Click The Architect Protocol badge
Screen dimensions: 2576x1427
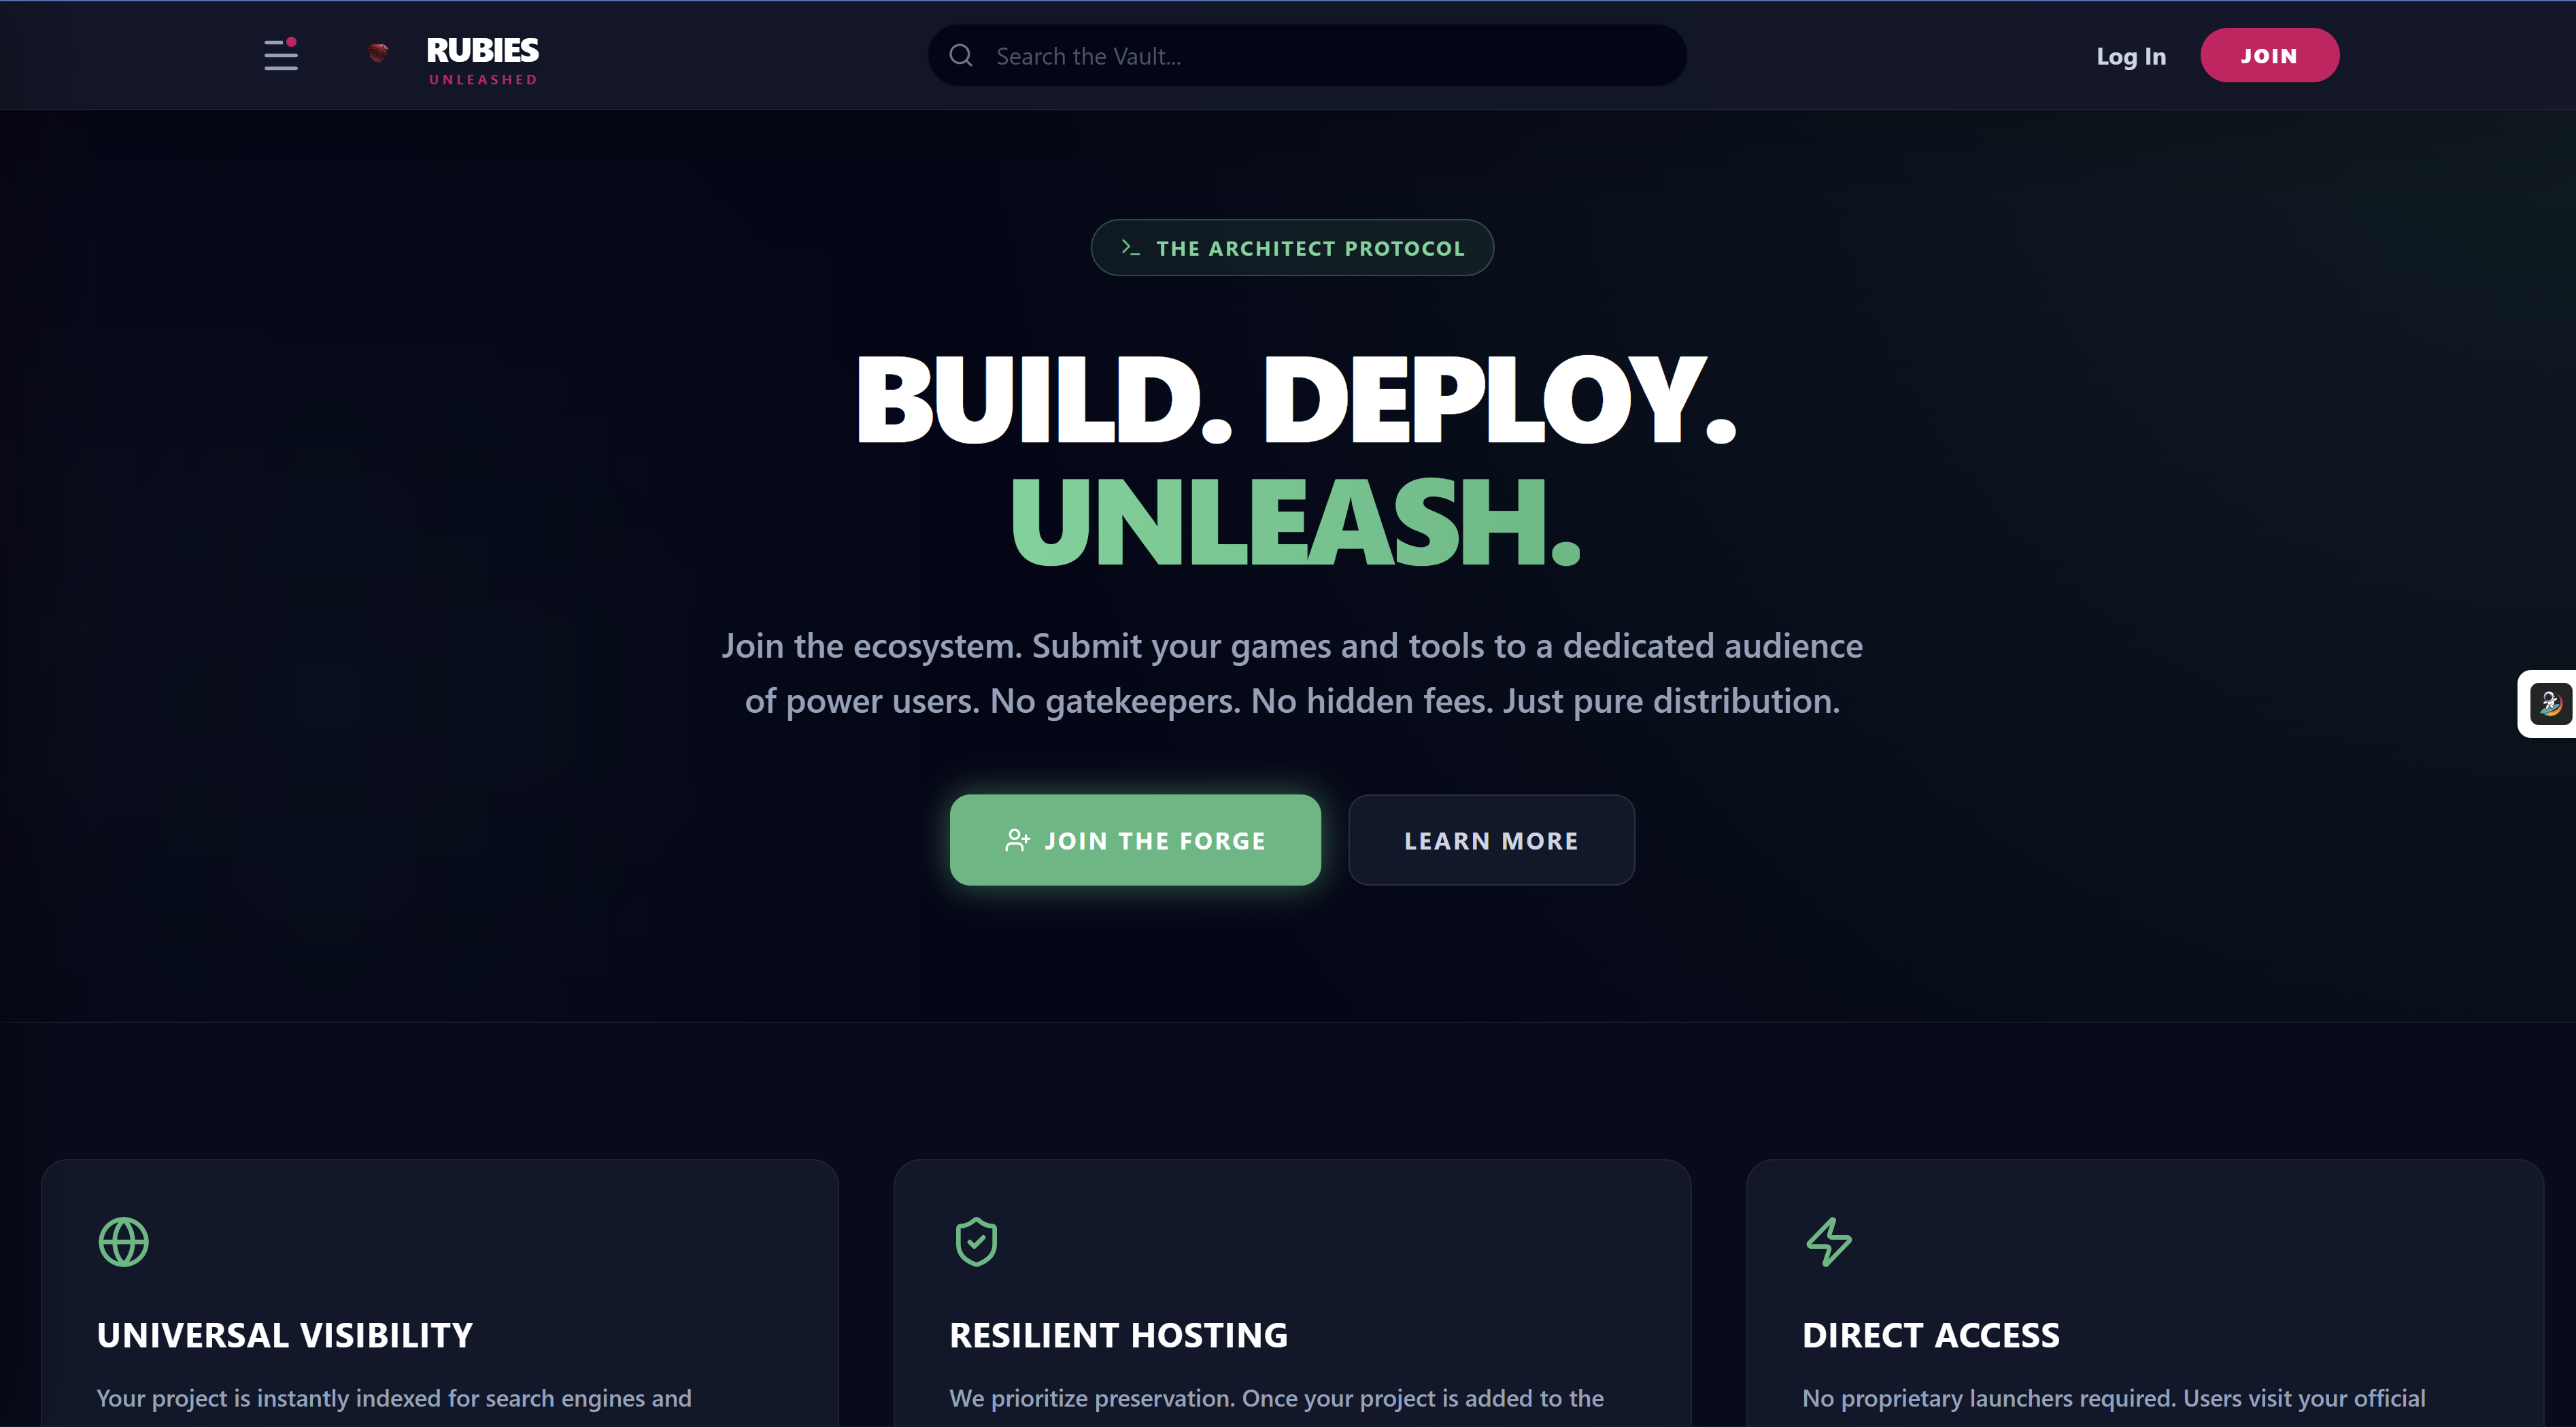[x=1310, y=248]
